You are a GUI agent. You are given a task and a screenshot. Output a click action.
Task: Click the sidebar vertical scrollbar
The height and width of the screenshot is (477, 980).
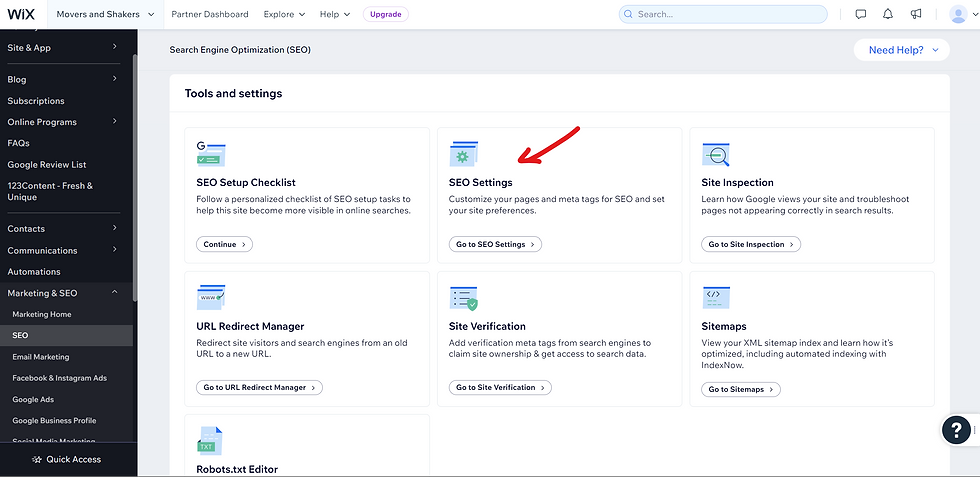134,178
